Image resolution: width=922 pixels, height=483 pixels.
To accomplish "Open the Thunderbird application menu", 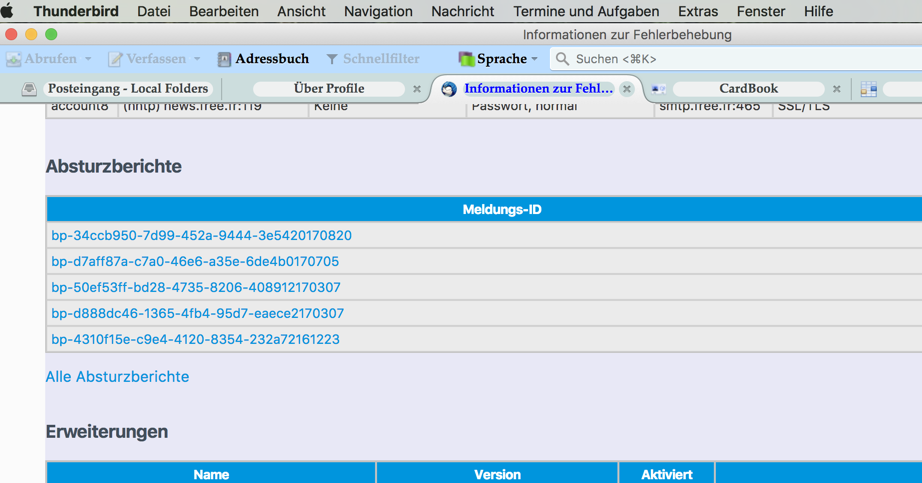I will pos(76,11).
